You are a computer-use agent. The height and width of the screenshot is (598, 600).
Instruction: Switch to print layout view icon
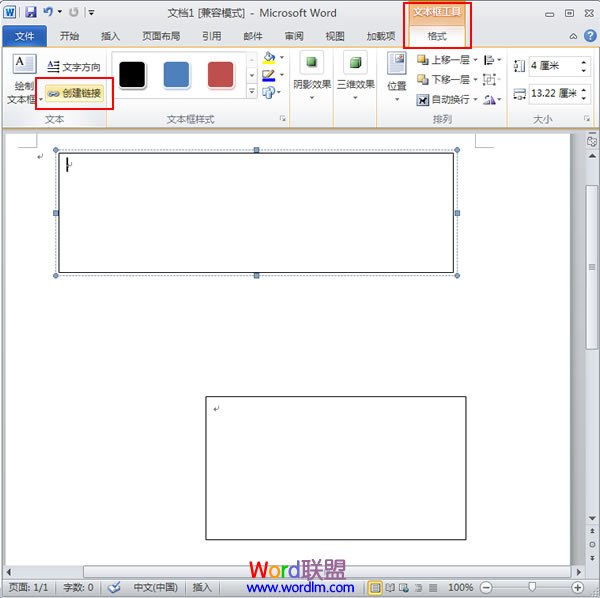[x=375, y=587]
